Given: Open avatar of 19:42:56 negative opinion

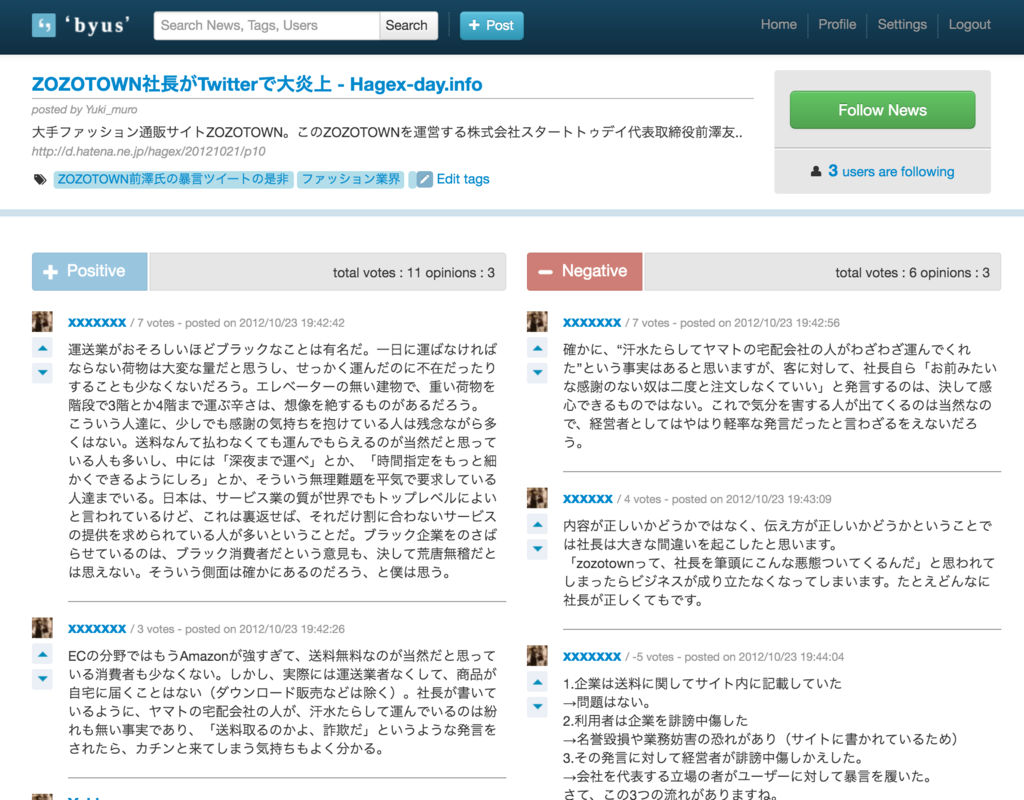Looking at the screenshot, I should (x=537, y=321).
